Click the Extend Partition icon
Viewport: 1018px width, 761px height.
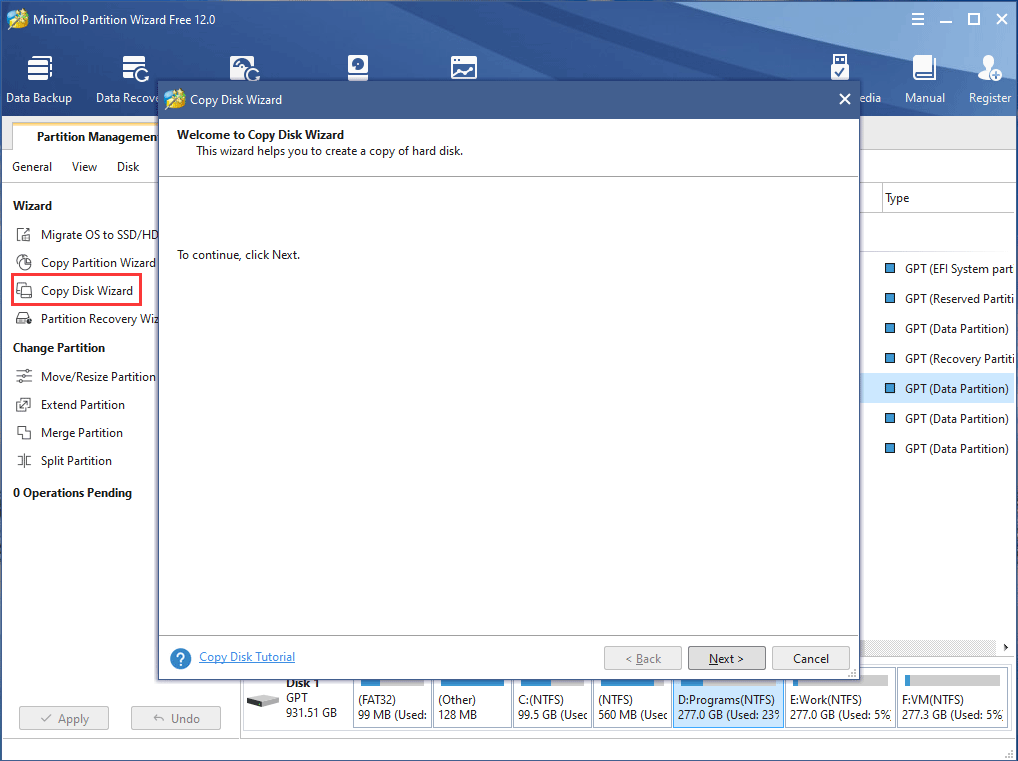[x=24, y=405]
